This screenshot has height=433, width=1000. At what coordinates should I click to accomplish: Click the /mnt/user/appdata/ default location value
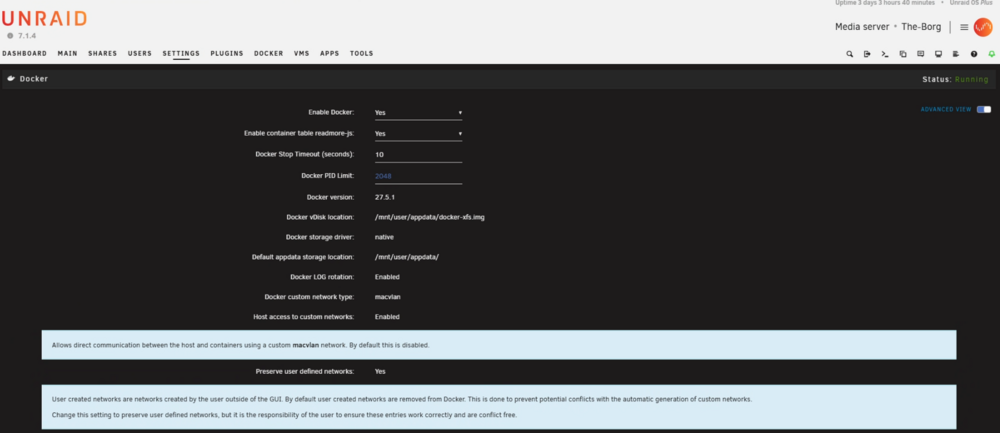click(406, 257)
